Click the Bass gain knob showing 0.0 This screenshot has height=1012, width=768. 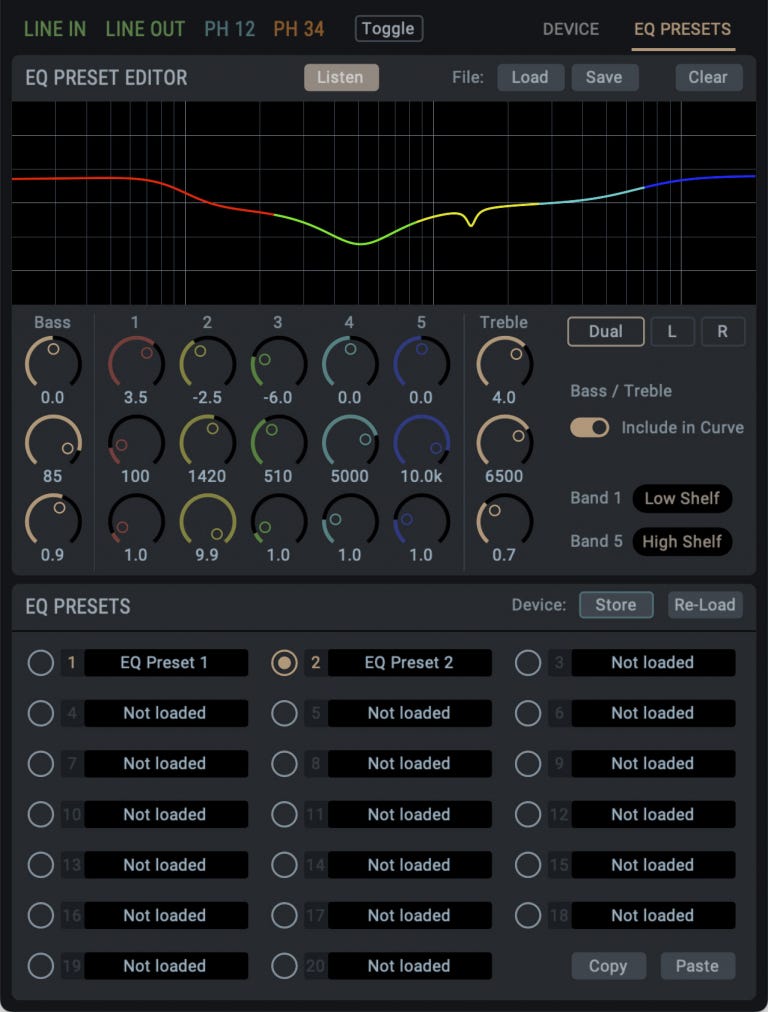[52, 362]
